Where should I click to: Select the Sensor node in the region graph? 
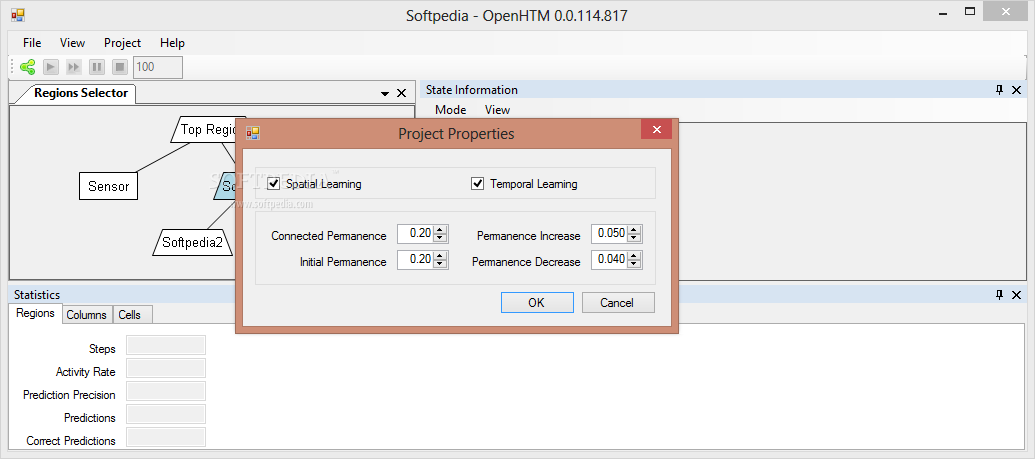[x=108, y=186]
